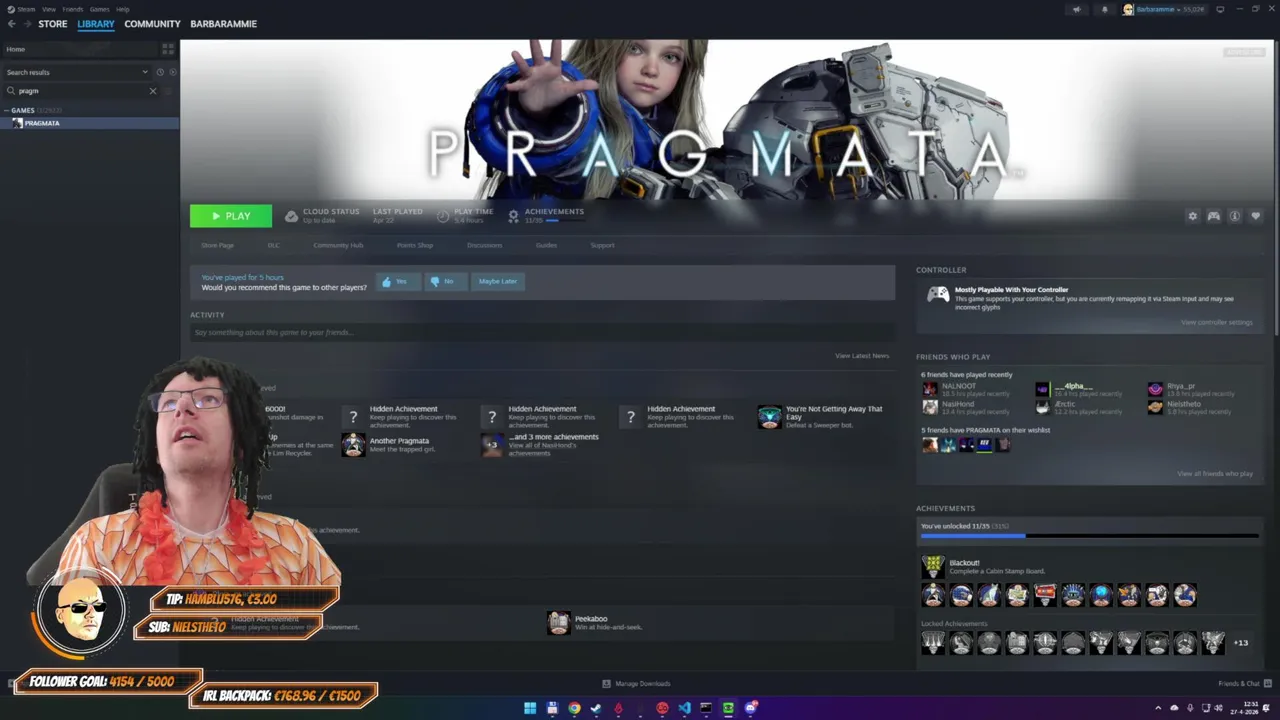Collapse the GAMES category

point(6,110)
